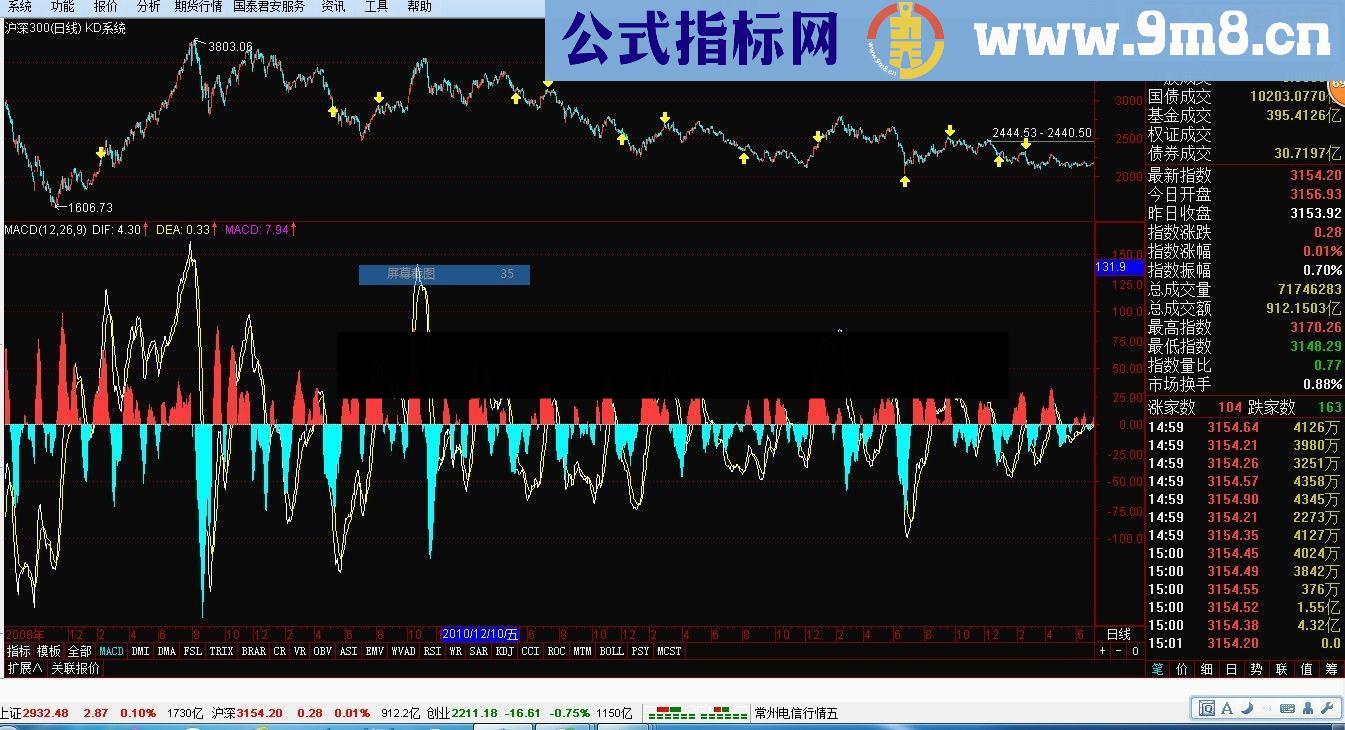Click the IME Q logo icon
The width and height of the screenshot is (1345, 730).
[x=1205, y=709]
